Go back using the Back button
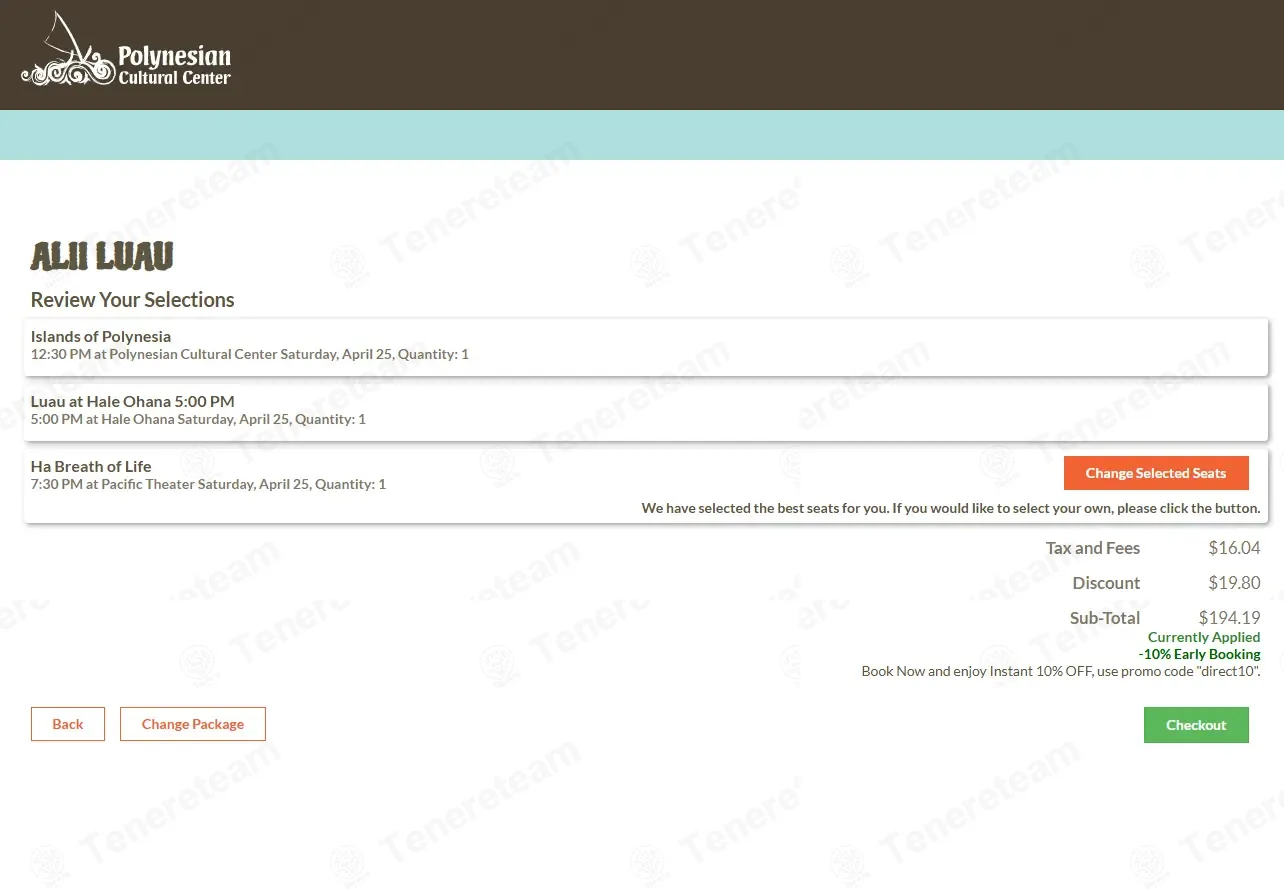Image resolution: width=1284 pixels, height=889 pixels. [x=68, y=724]
